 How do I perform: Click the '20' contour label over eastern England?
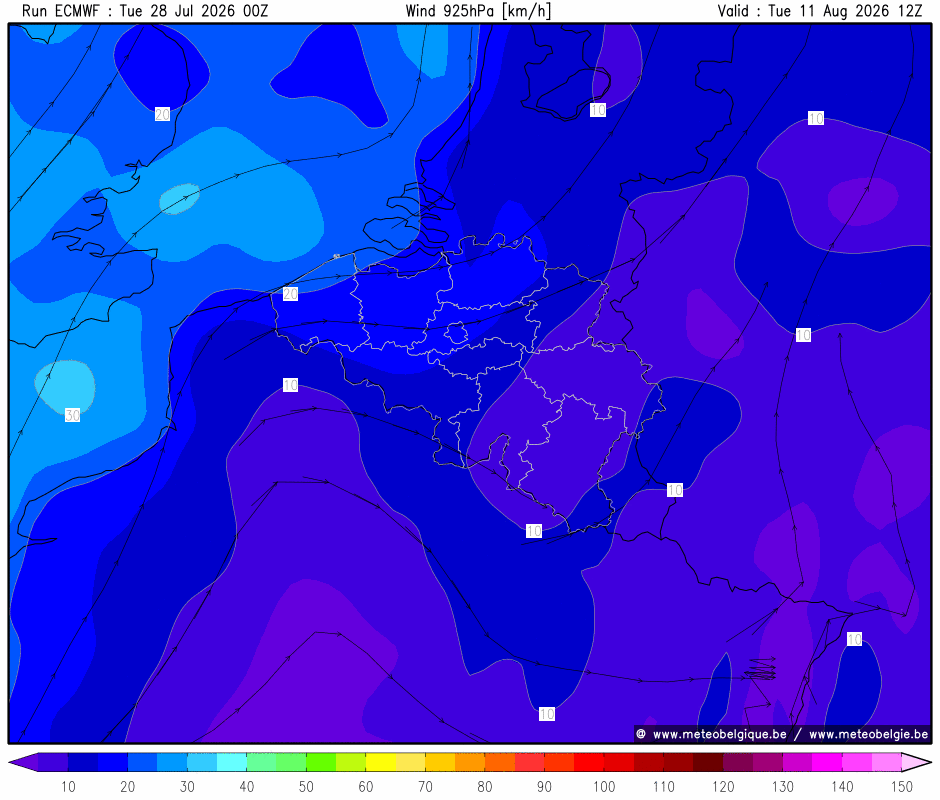click(x=162, y=114)
